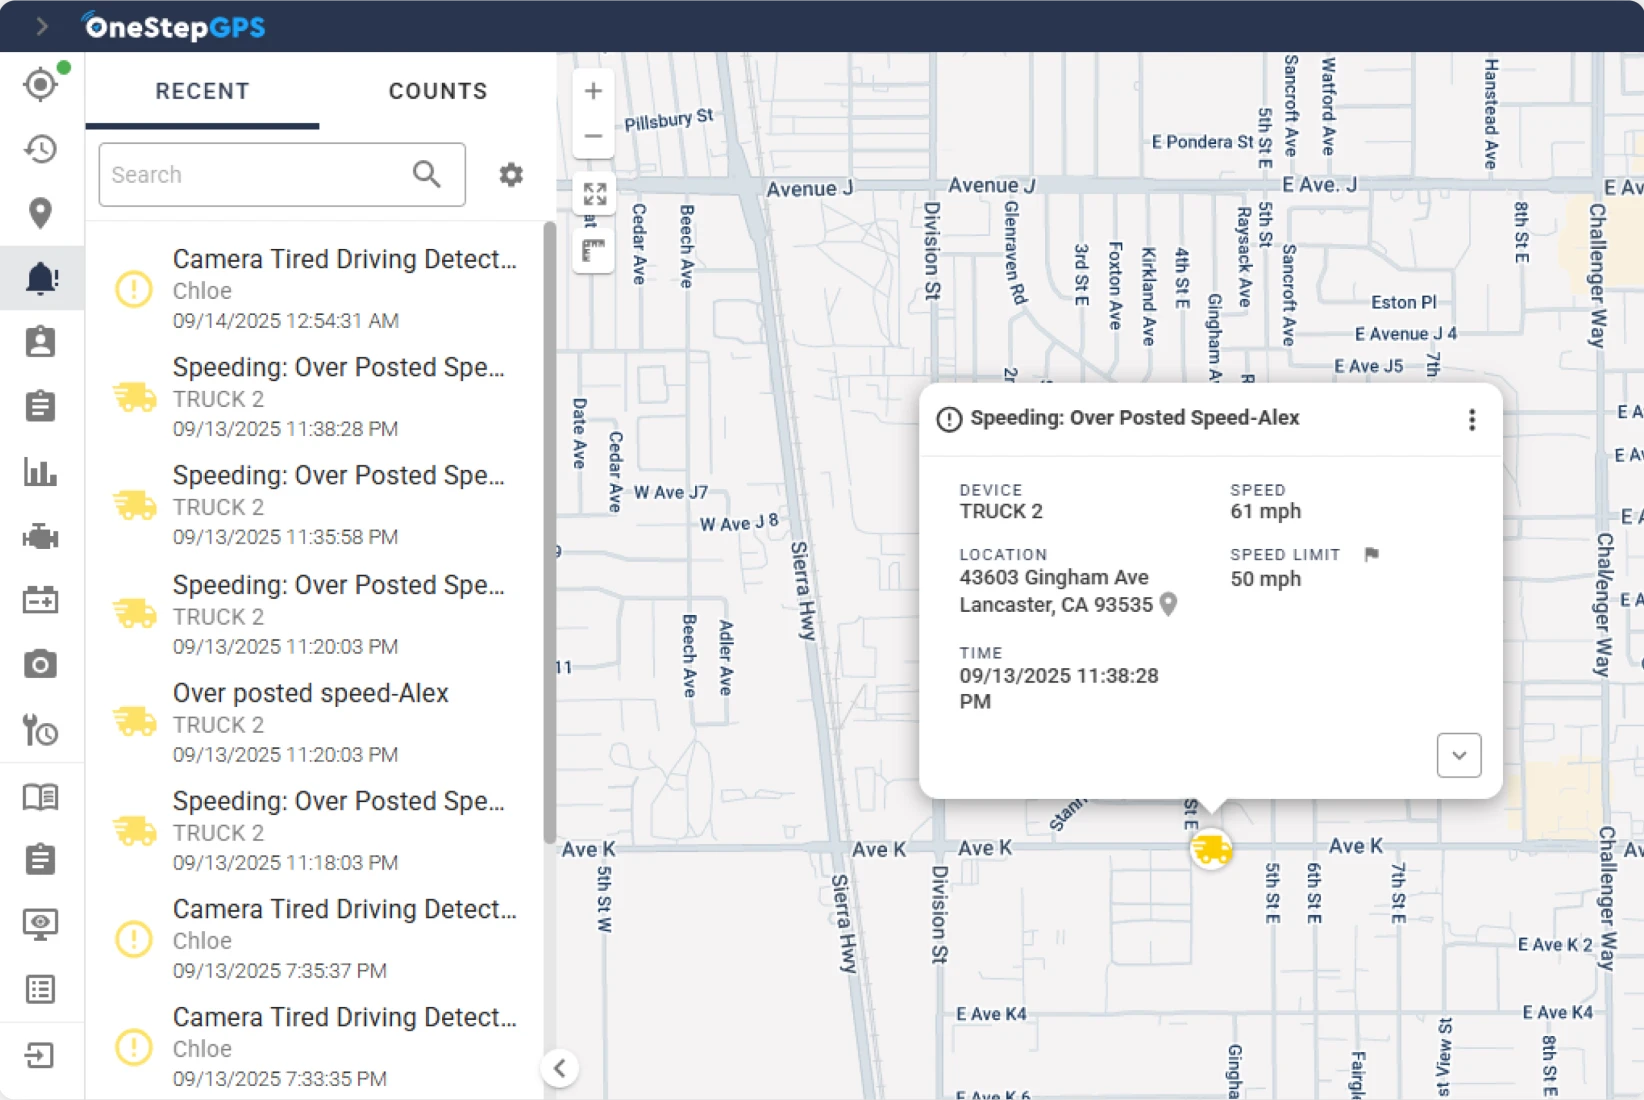Viewport: 1644px width, 1100px height.
Task: Open list table icon in sidebar
Action: tap(41, 990)
